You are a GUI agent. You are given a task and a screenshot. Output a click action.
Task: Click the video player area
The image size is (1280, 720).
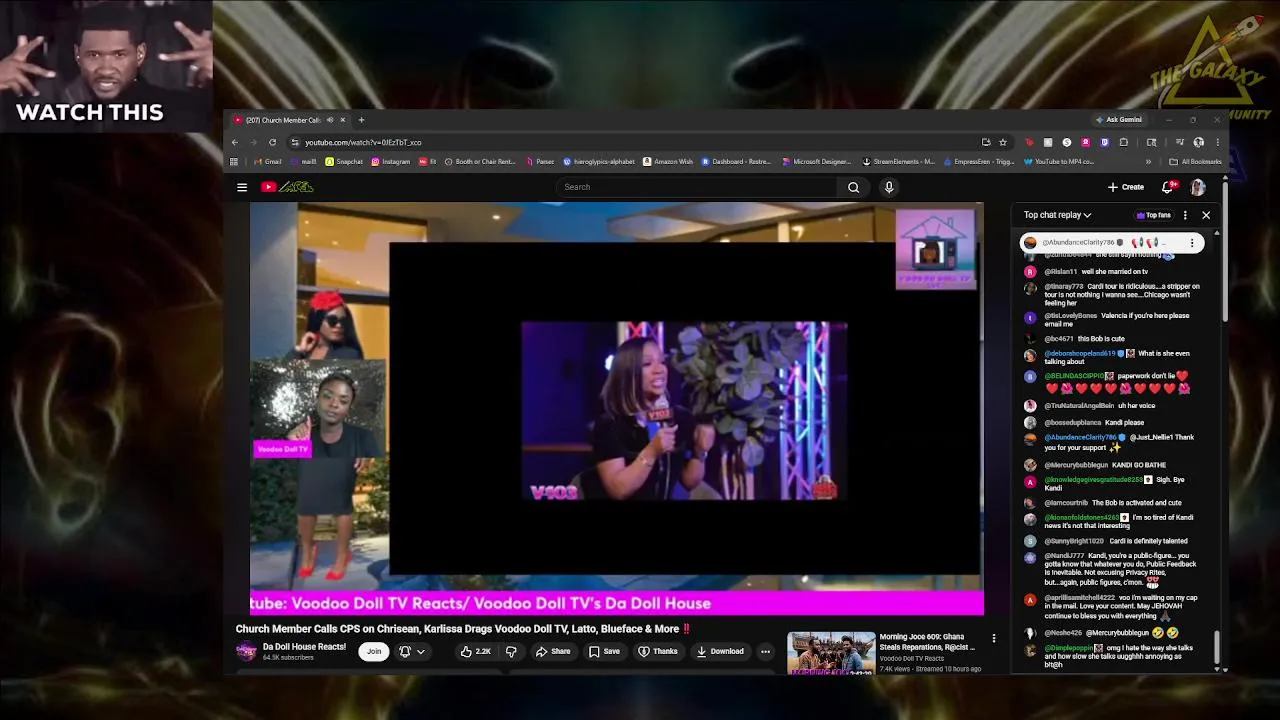point(617,408)
